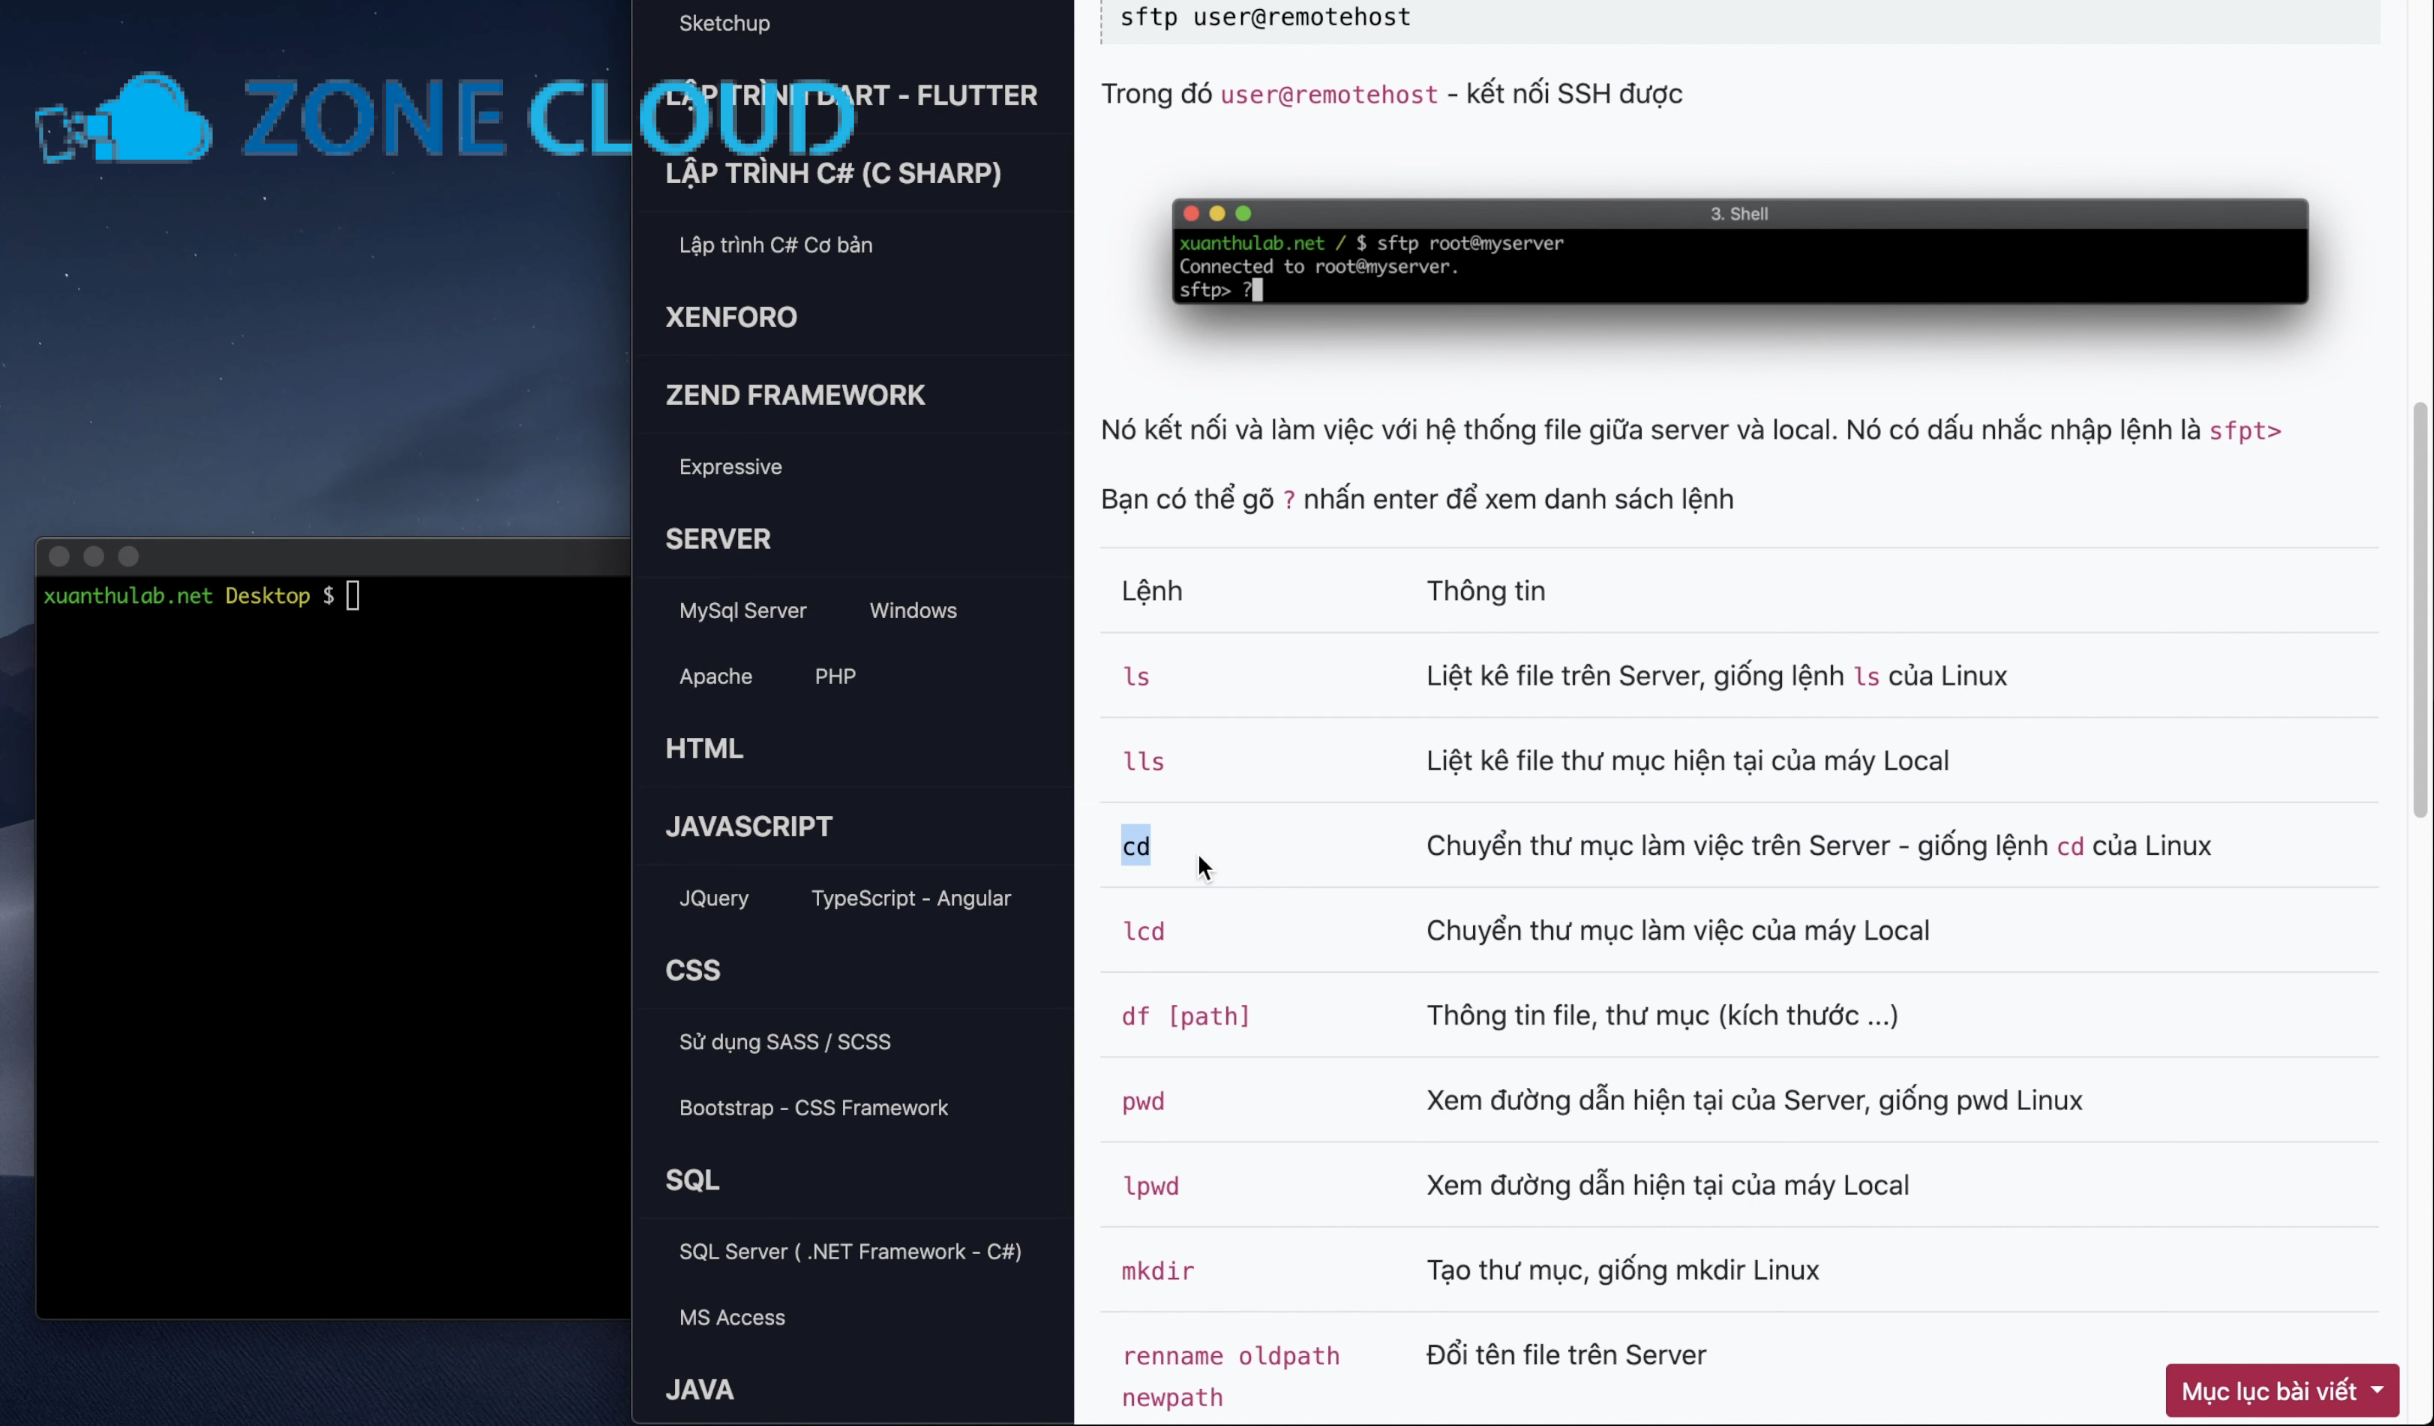Click the 'ls' command cell

(x=1135, y=677)
